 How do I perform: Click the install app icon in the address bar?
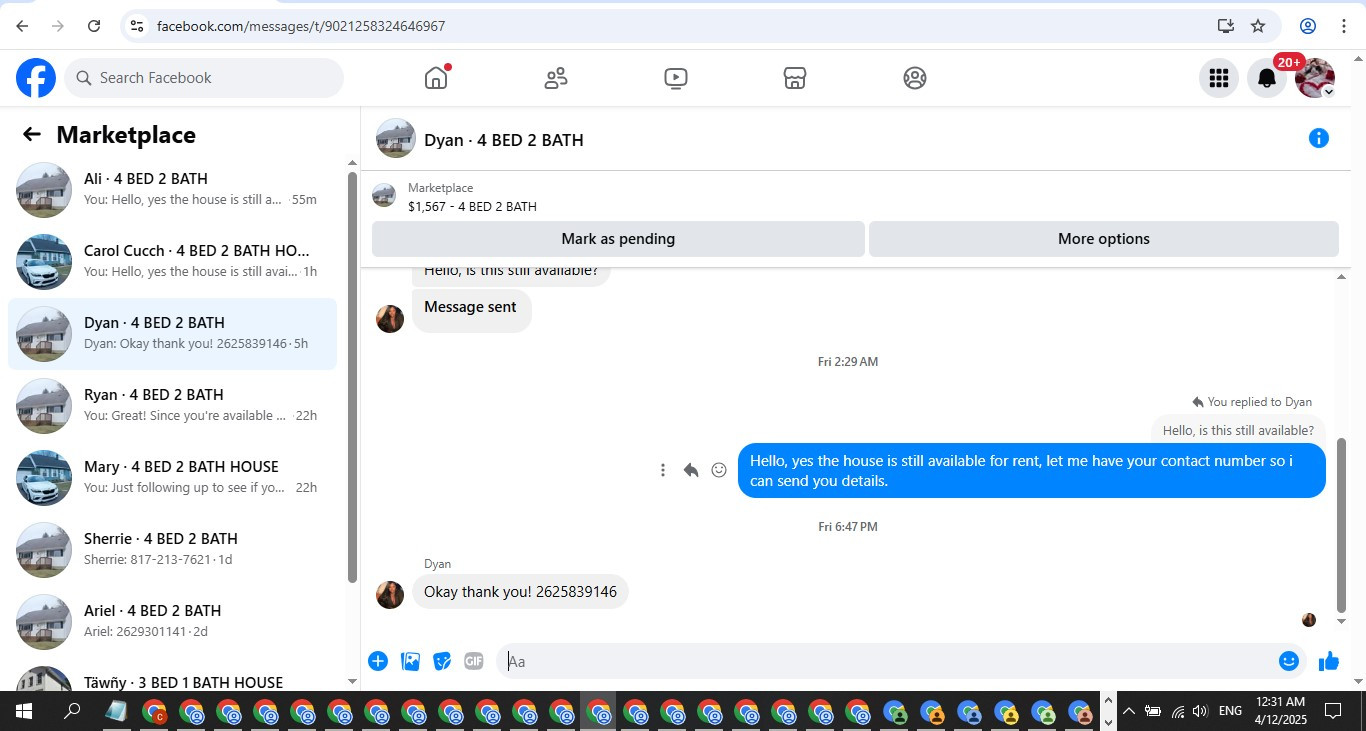1225,26
